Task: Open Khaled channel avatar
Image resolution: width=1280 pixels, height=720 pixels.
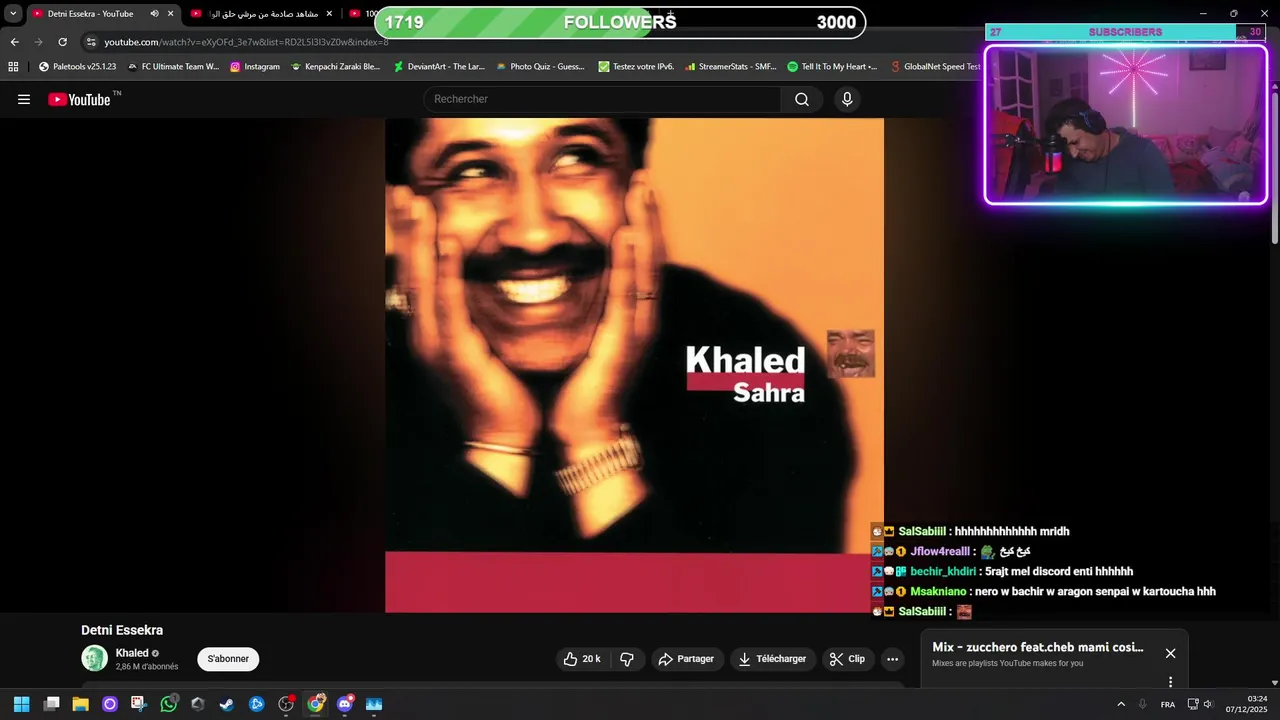Action: [x=94, y=658]
